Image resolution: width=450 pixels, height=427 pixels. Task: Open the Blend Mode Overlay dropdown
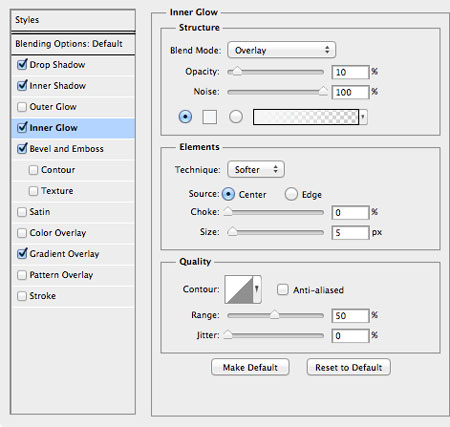(x=282, y=50)
